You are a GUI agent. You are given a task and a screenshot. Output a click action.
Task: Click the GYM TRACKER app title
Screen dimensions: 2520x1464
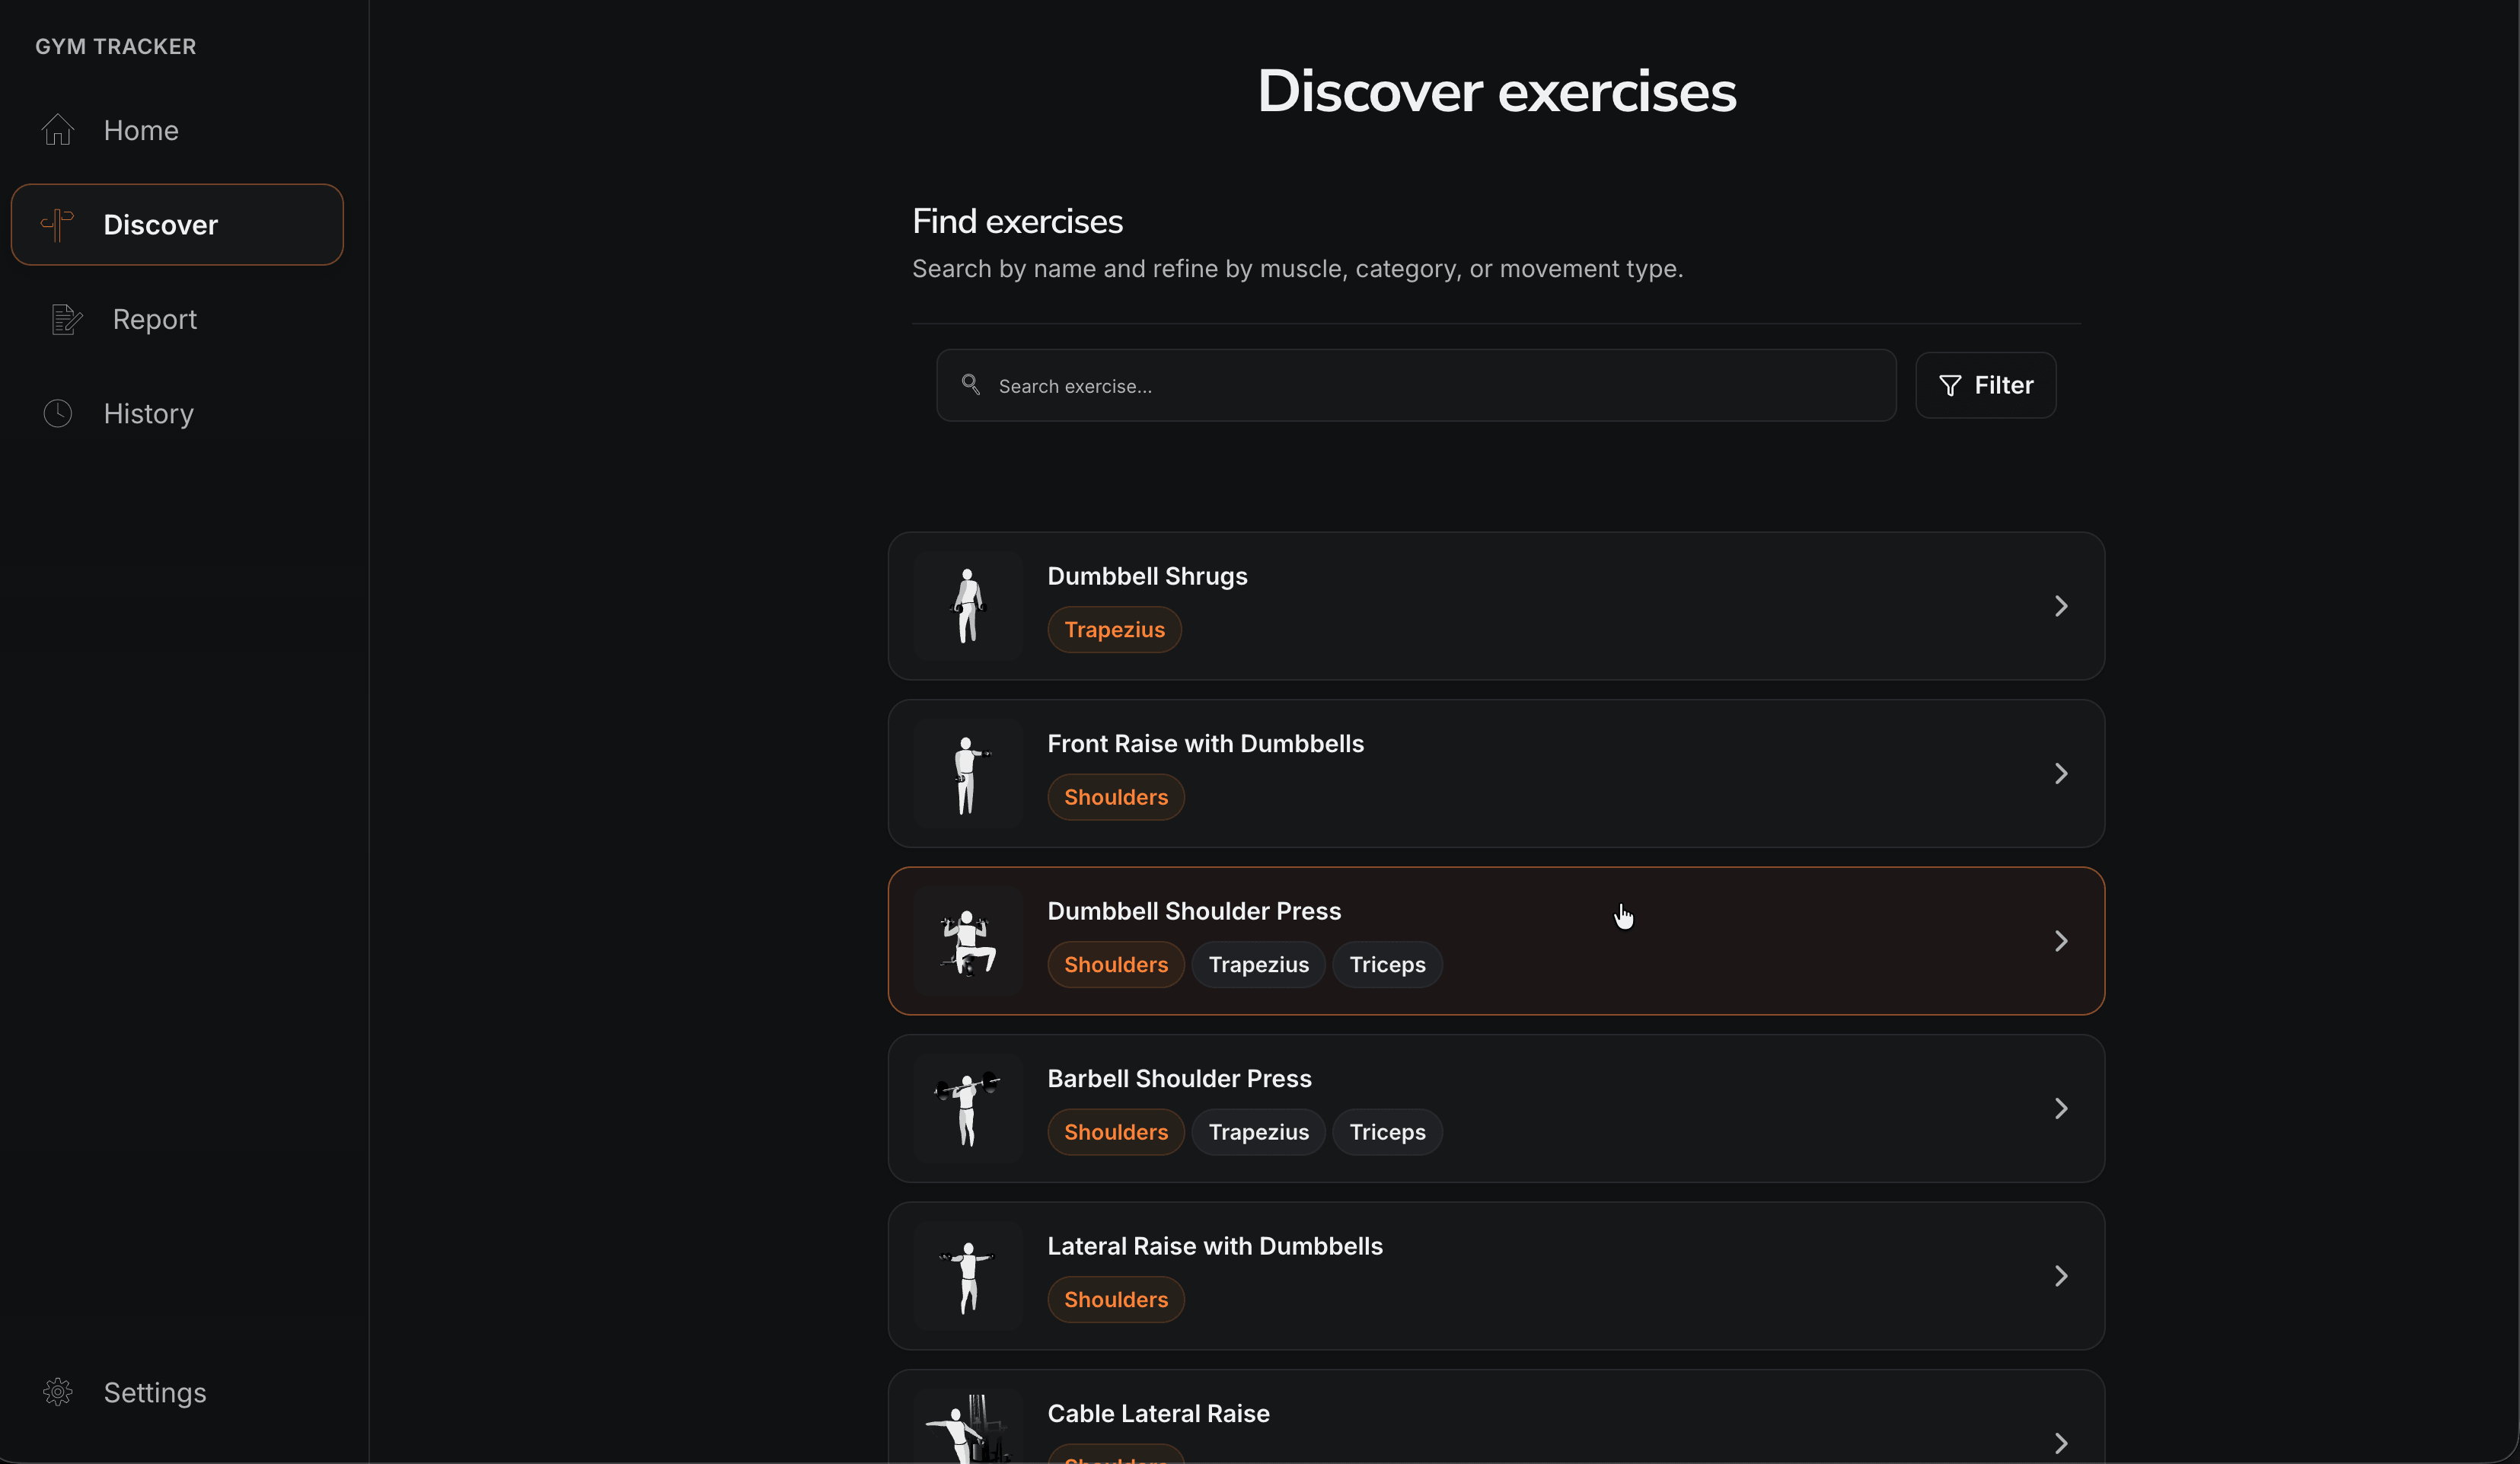tap(116, 46)
